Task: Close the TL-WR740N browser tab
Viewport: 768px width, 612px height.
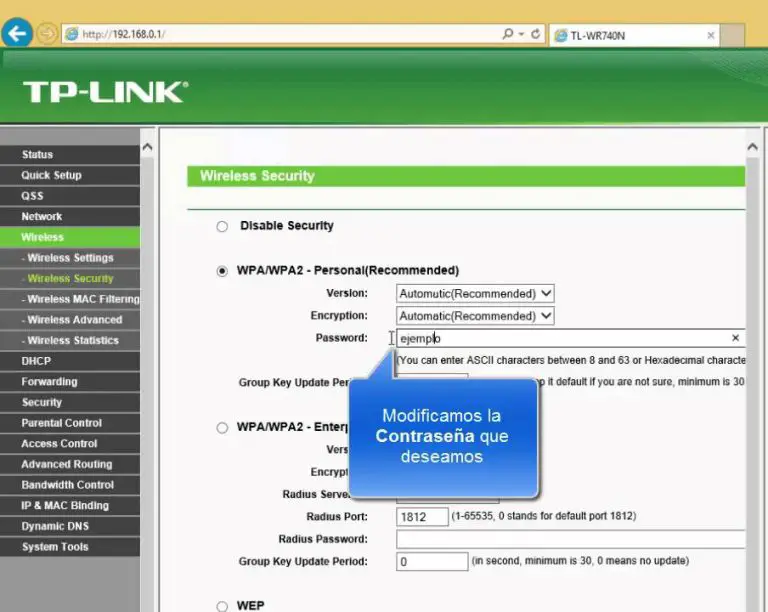Action: (x=711, y=35)
